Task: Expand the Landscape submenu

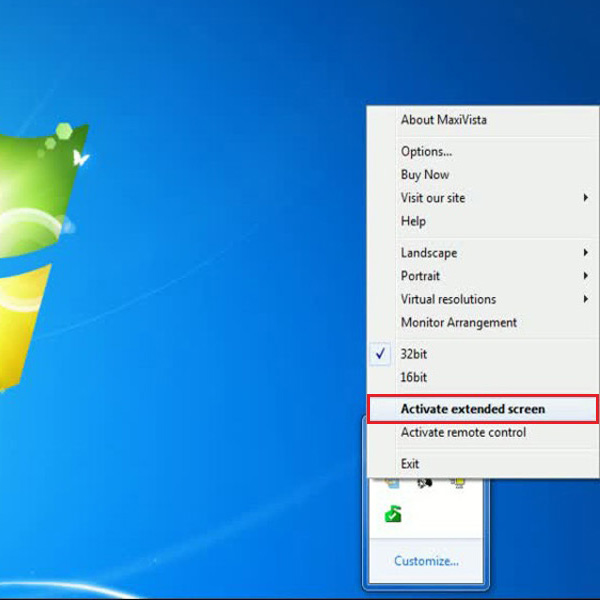Action: pos(483,253)
